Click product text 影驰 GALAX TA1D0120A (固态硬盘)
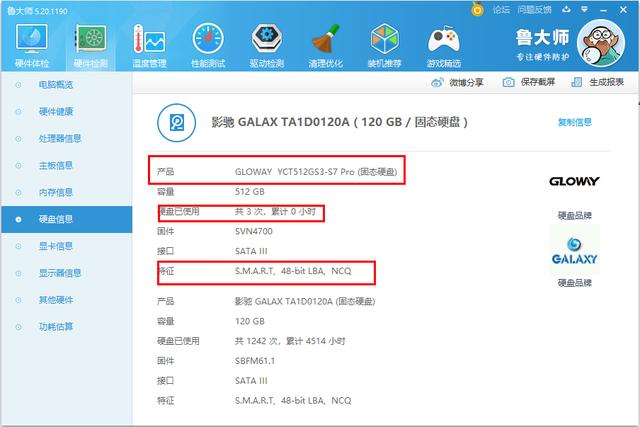The height and width of the screenshot is (427, 640). coord(305,302)
